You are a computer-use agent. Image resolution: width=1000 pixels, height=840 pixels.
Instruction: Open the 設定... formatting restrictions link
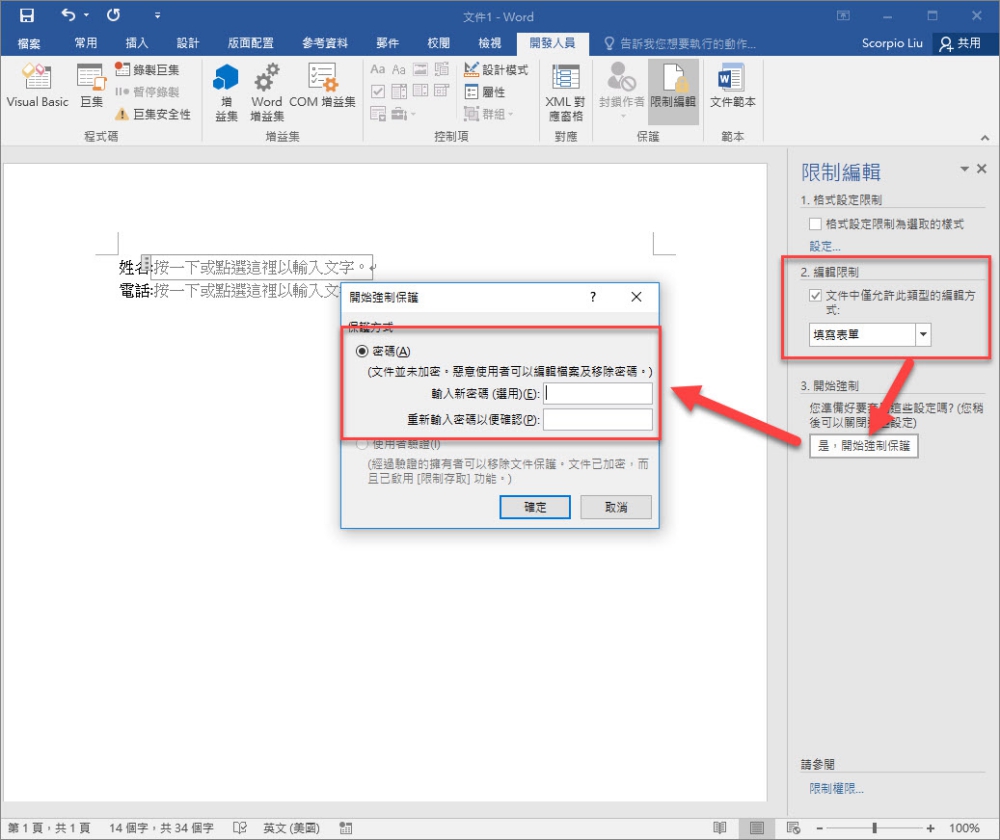[x=825, y=246]
